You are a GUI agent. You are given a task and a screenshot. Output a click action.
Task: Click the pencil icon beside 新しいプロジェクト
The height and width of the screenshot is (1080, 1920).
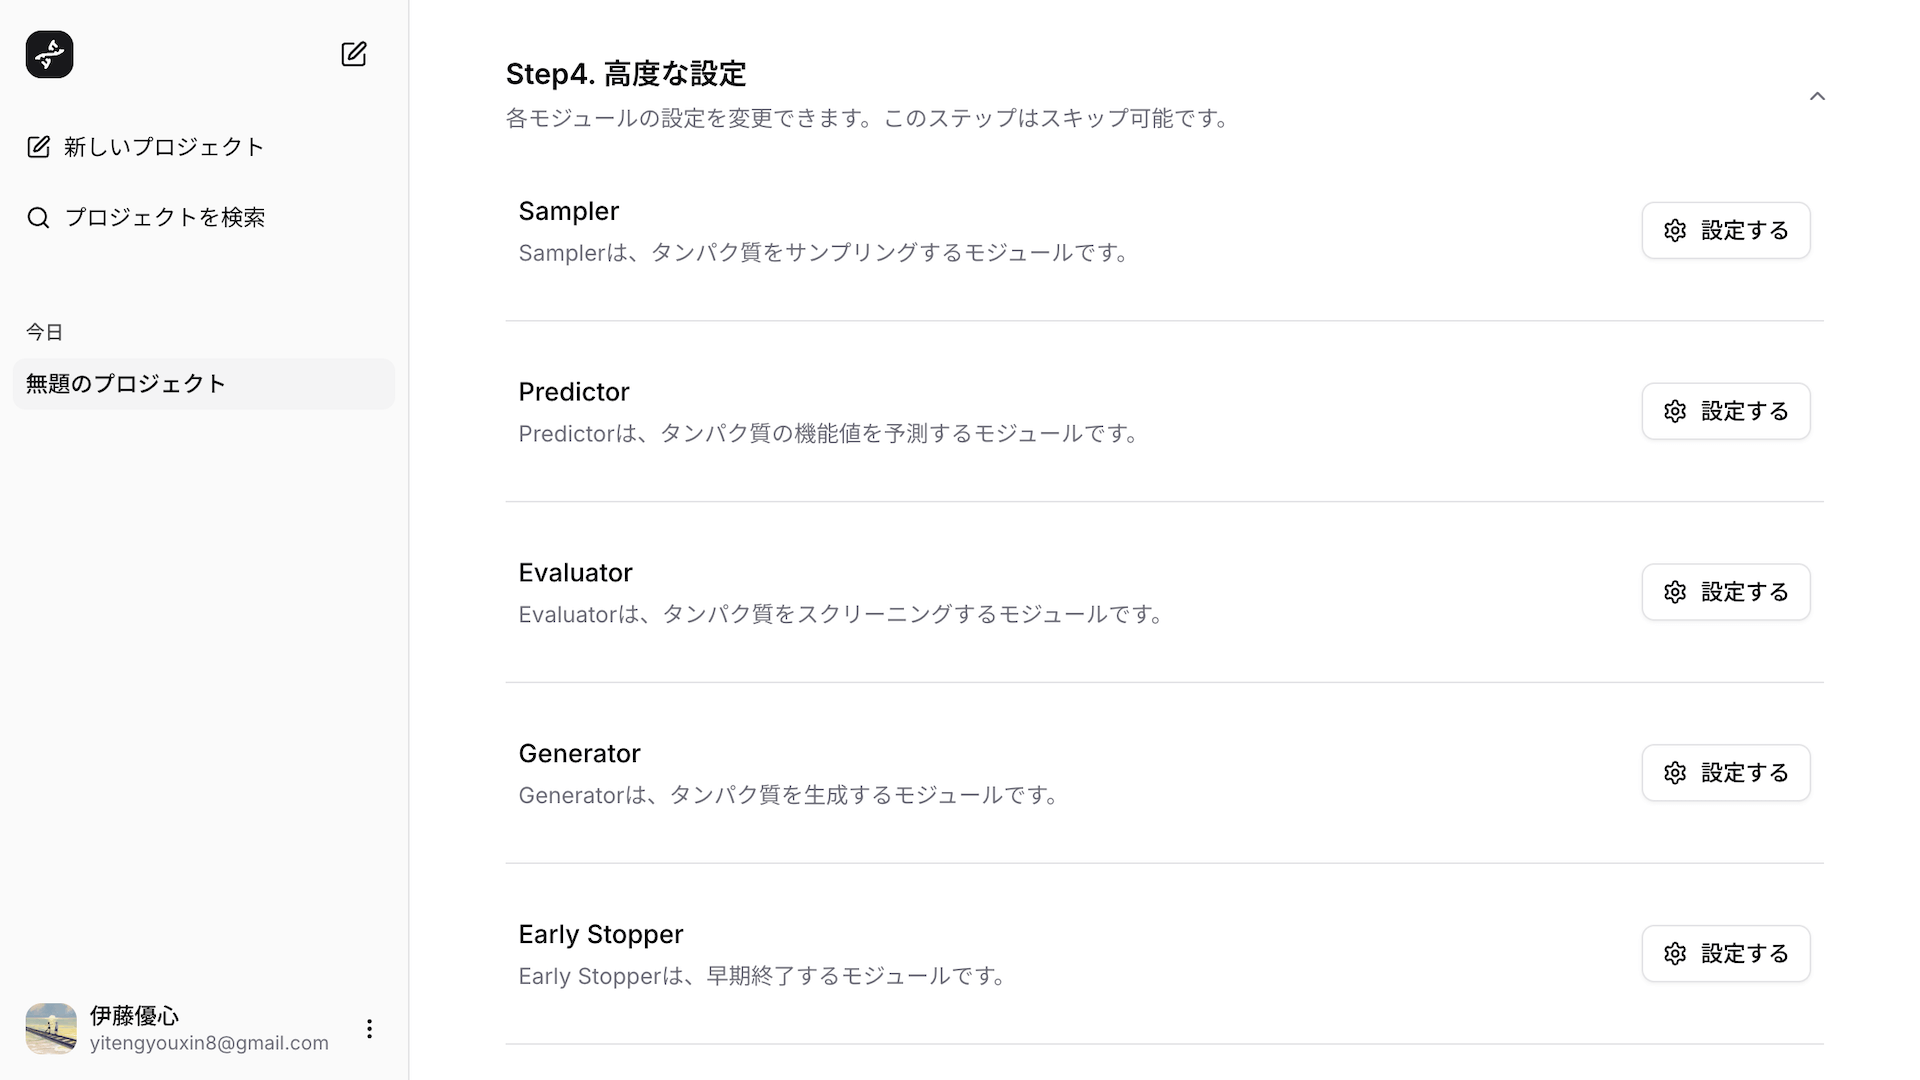point(38,147)
